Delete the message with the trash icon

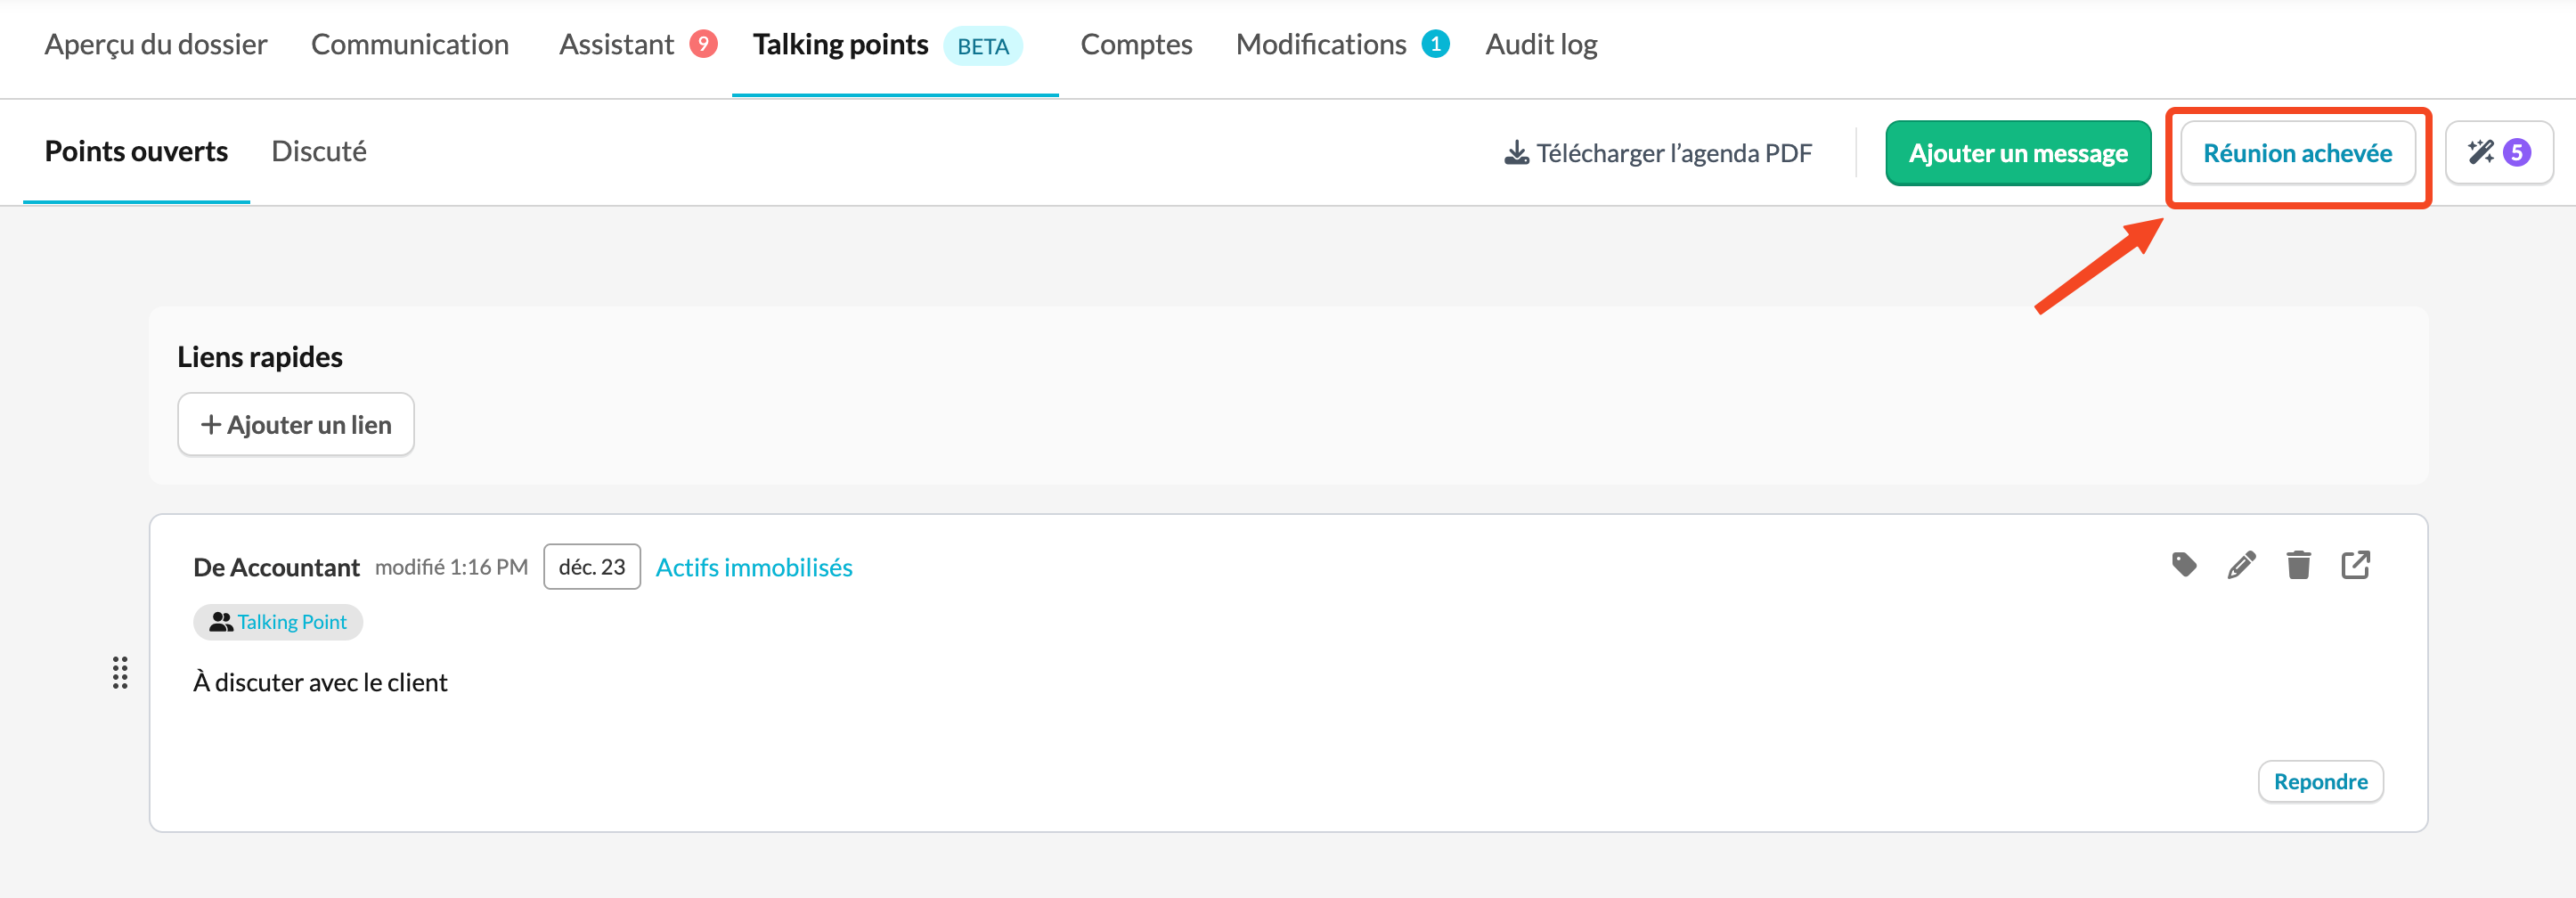click(x=2298, y=565)
